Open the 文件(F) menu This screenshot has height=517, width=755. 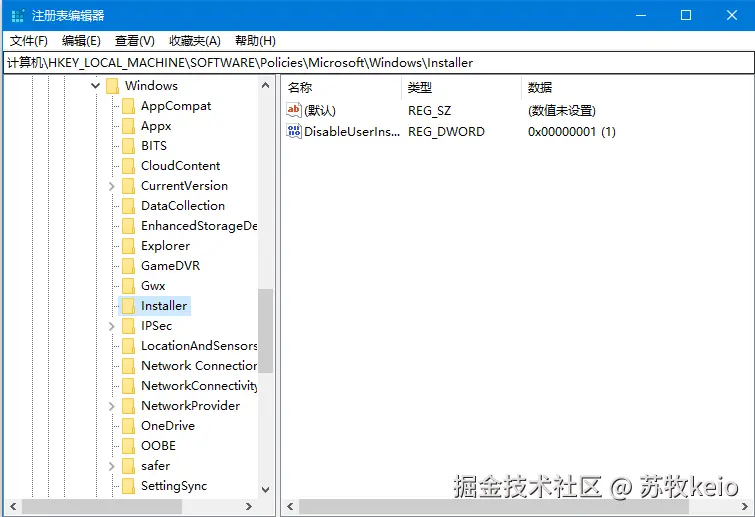[29, 41]
